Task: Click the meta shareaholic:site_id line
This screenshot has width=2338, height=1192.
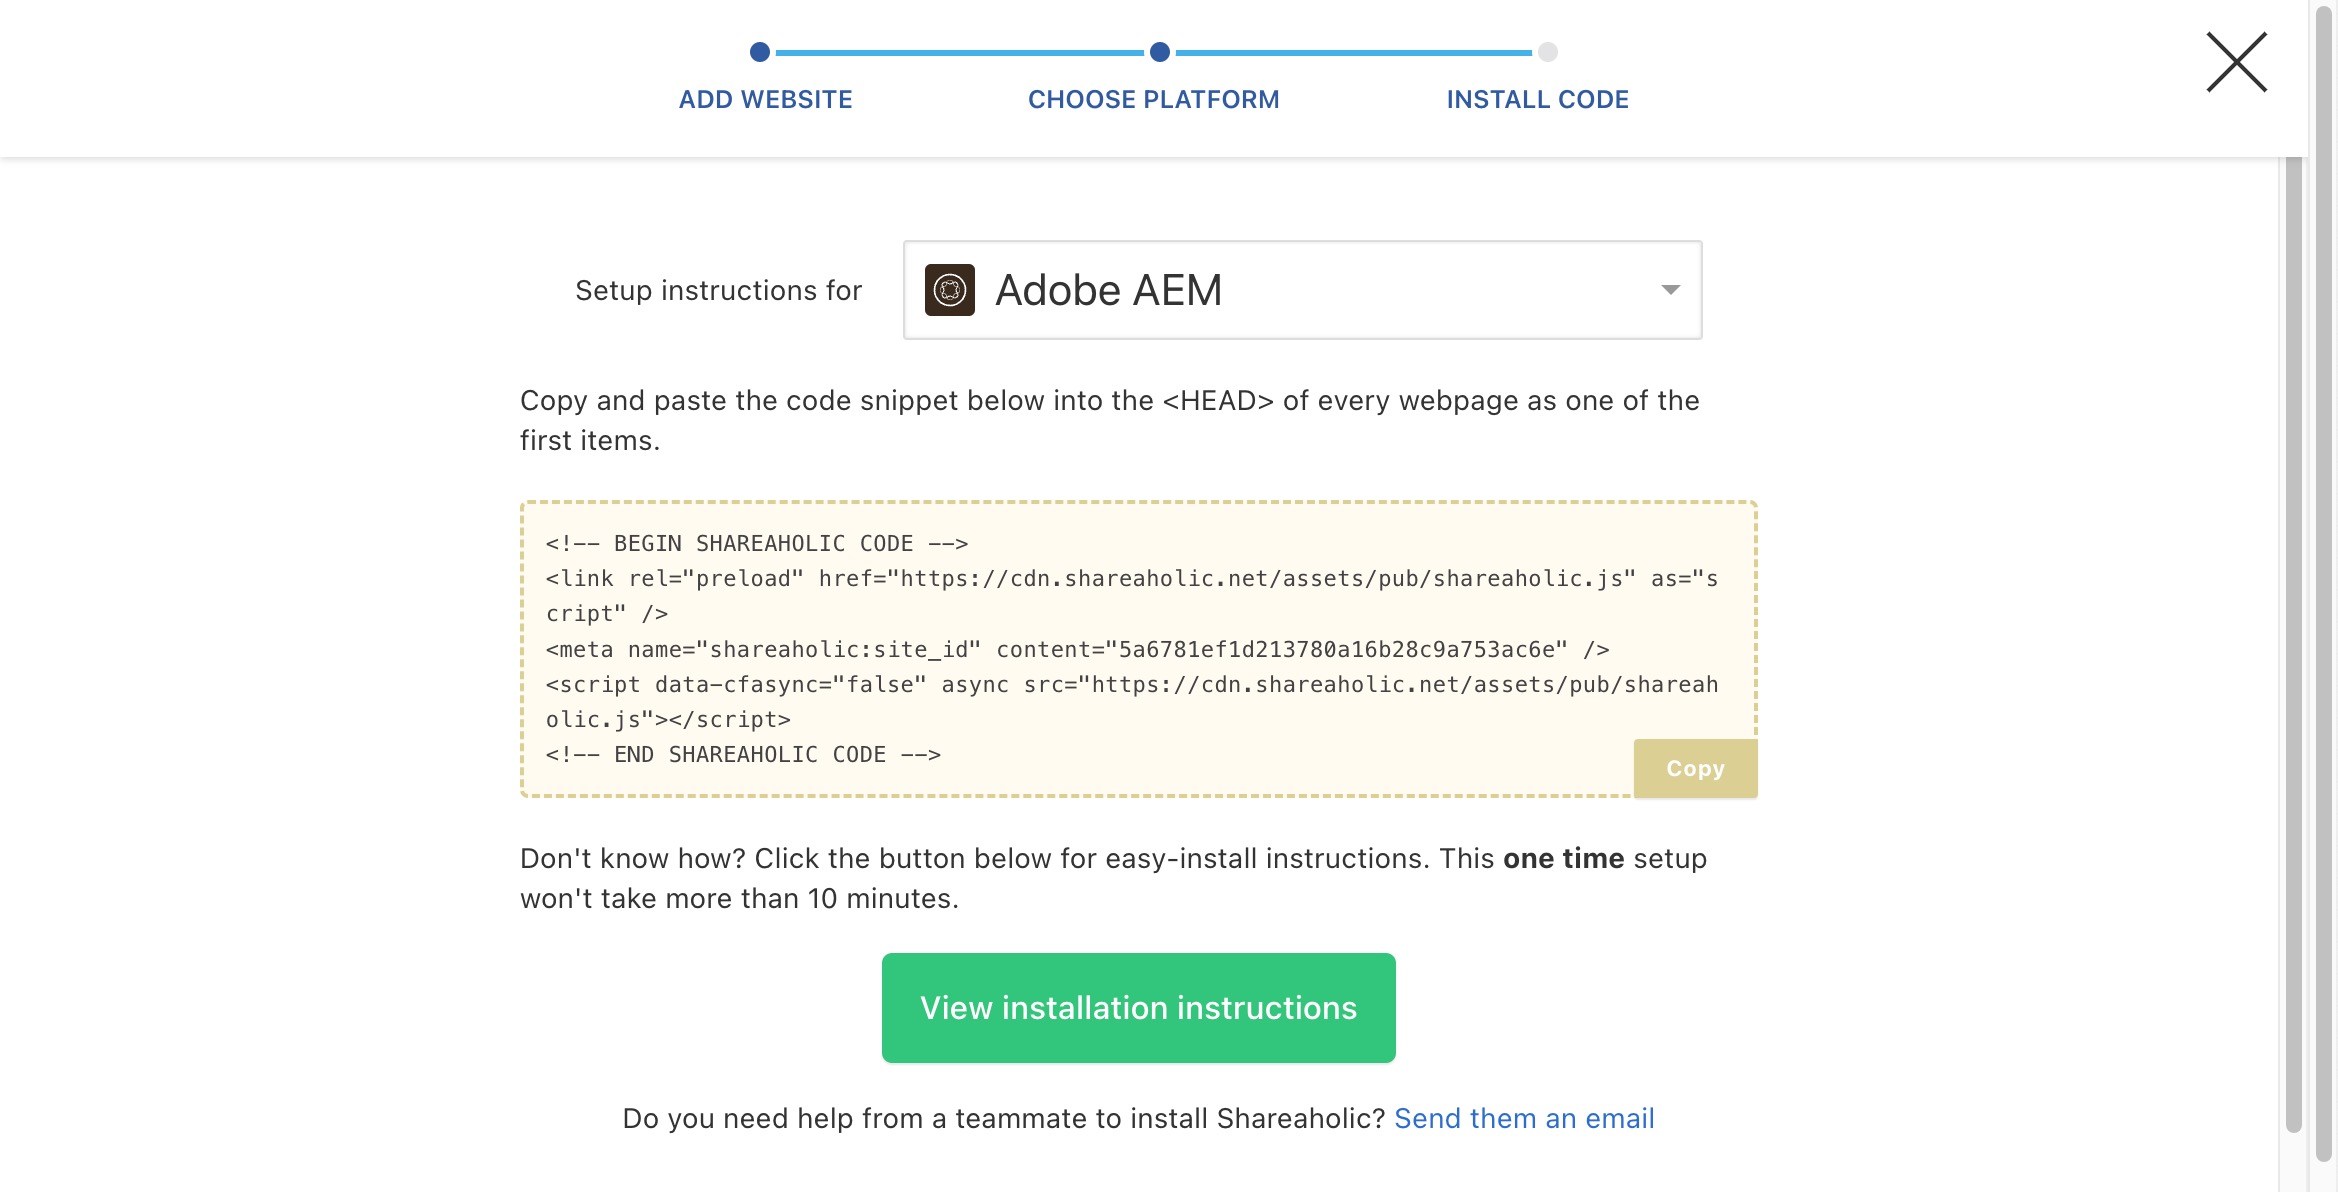Action: pos(1077,650)
